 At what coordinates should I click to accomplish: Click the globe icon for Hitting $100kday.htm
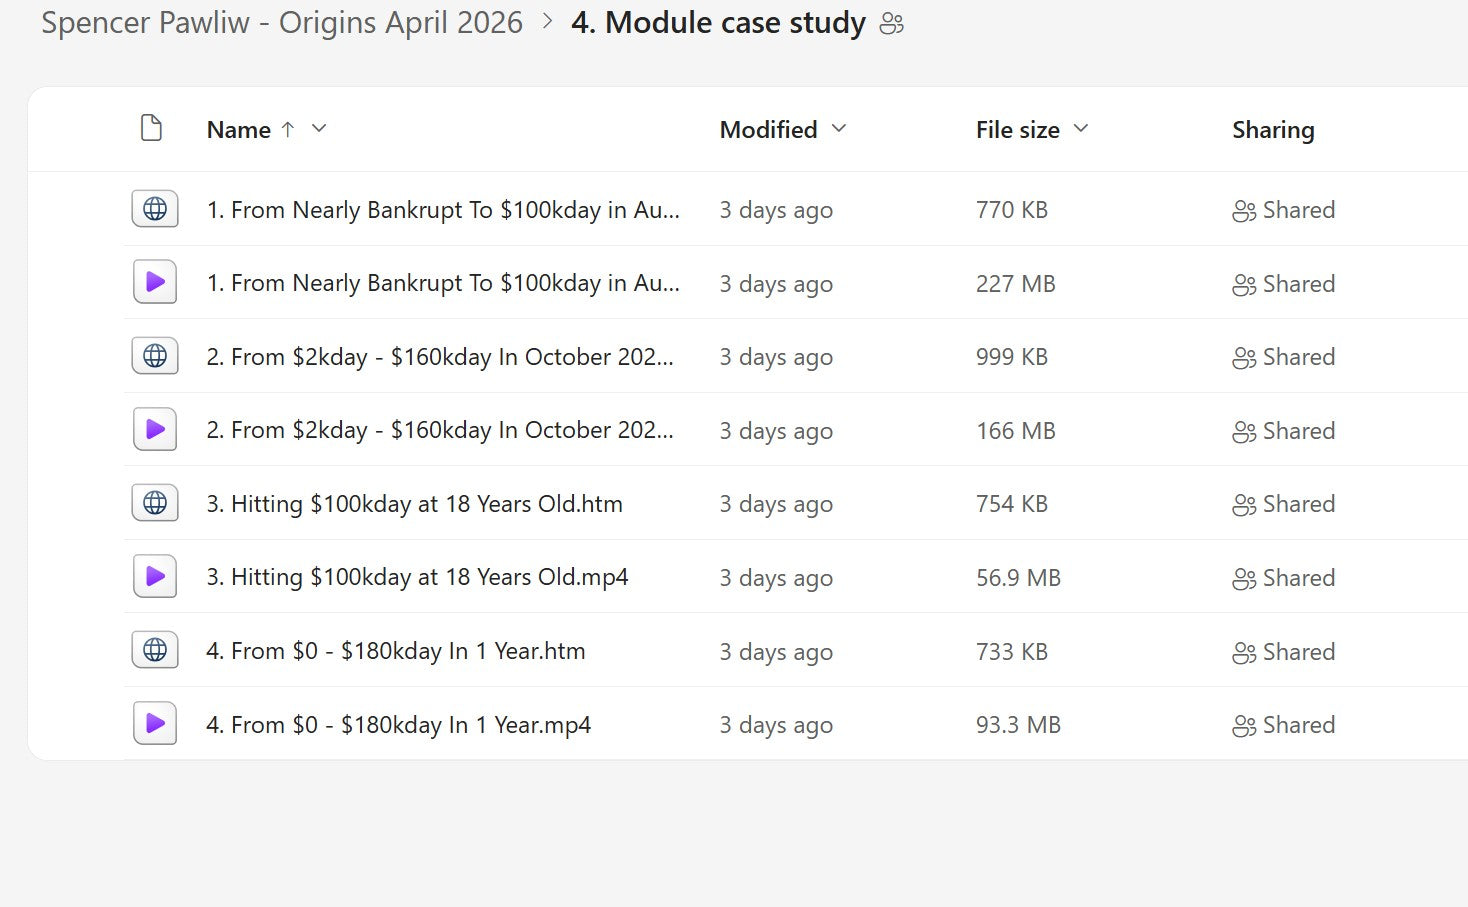[155, 503]
